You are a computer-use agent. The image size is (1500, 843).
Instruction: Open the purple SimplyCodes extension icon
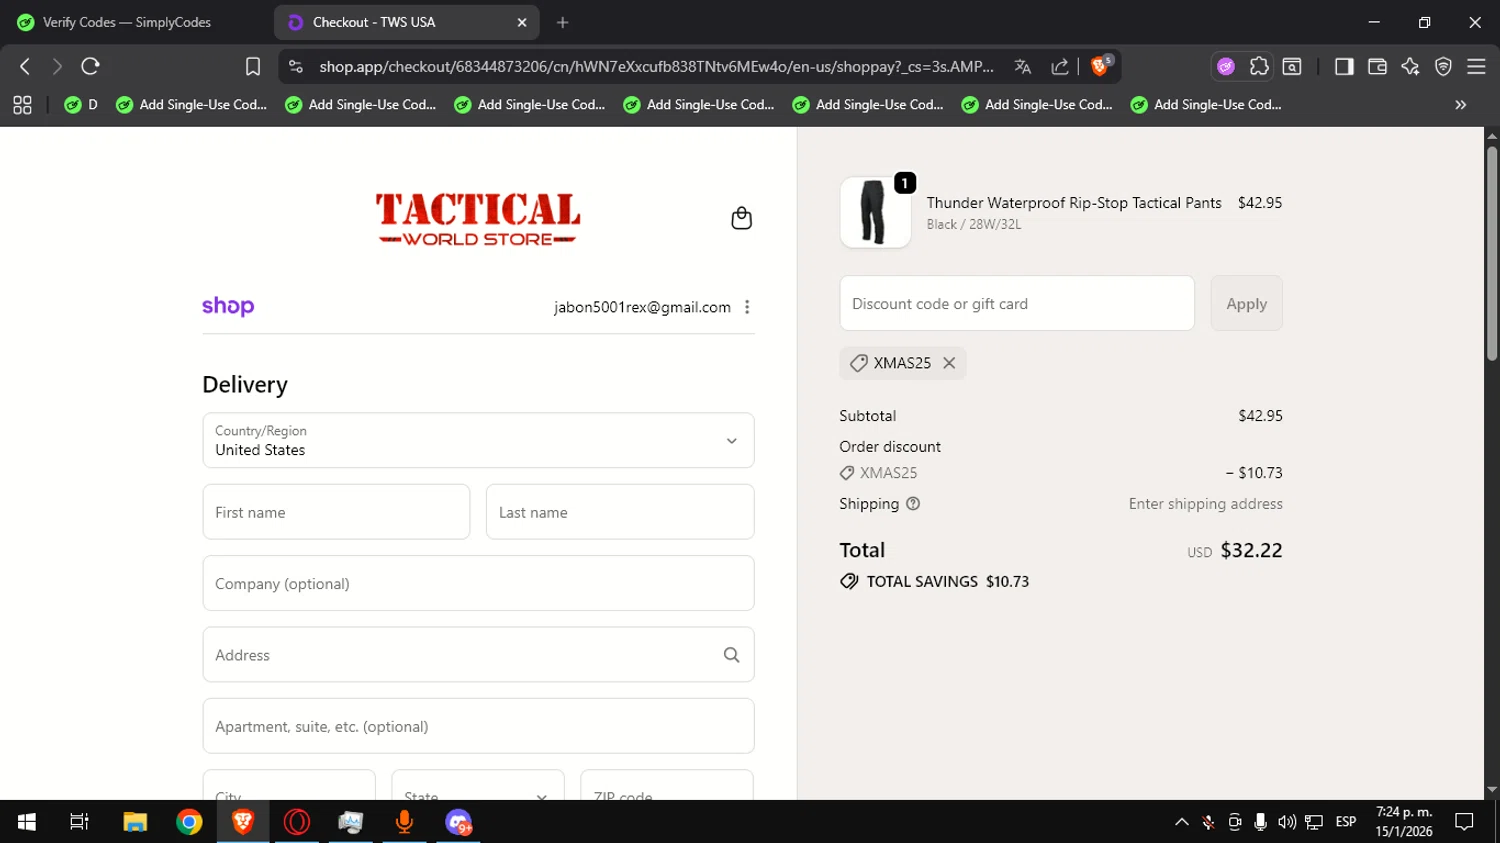pos(1225,66)
